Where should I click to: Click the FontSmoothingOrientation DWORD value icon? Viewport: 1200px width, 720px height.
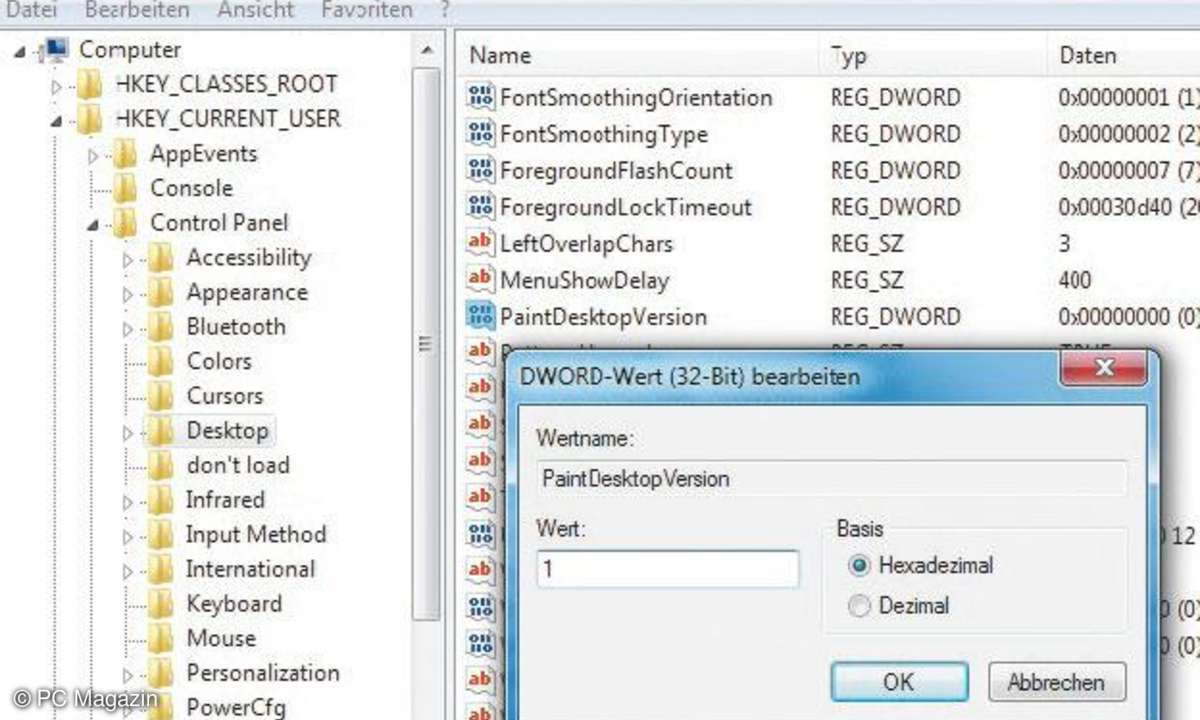480,98
